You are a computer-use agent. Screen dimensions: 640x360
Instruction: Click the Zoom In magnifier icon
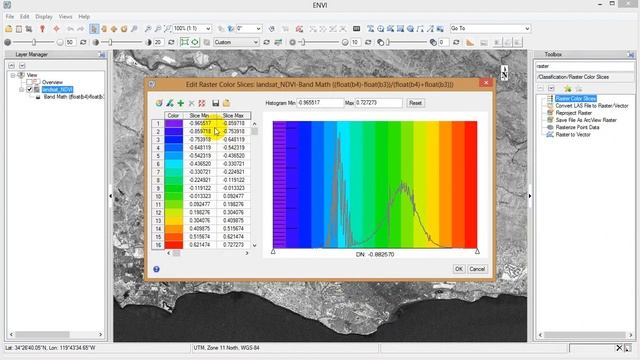point(148,29)
